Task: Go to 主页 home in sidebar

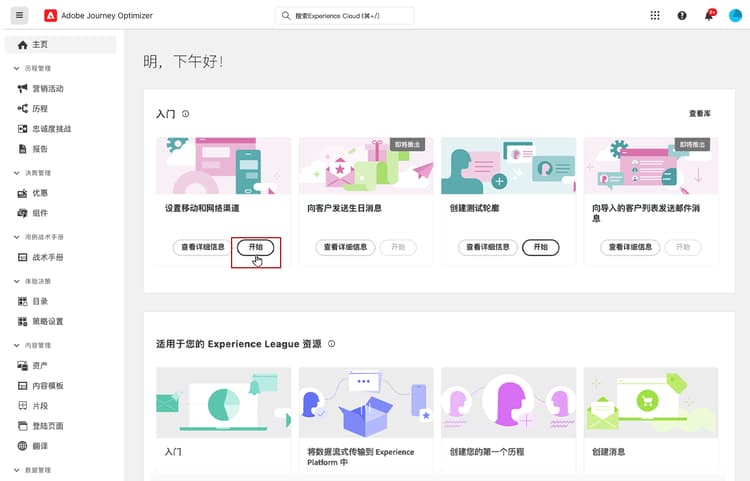Action: 60,44
